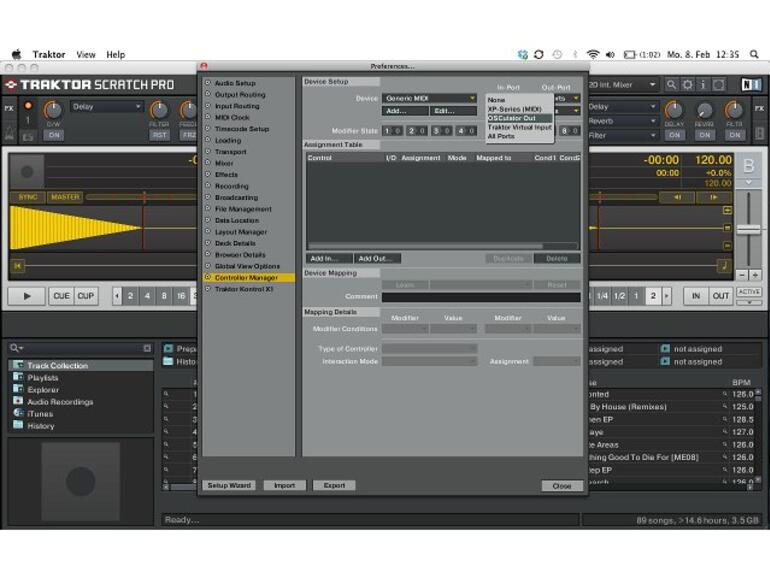
Task: Click the Native Instruments NI logo
Action: tap(751, 85)
